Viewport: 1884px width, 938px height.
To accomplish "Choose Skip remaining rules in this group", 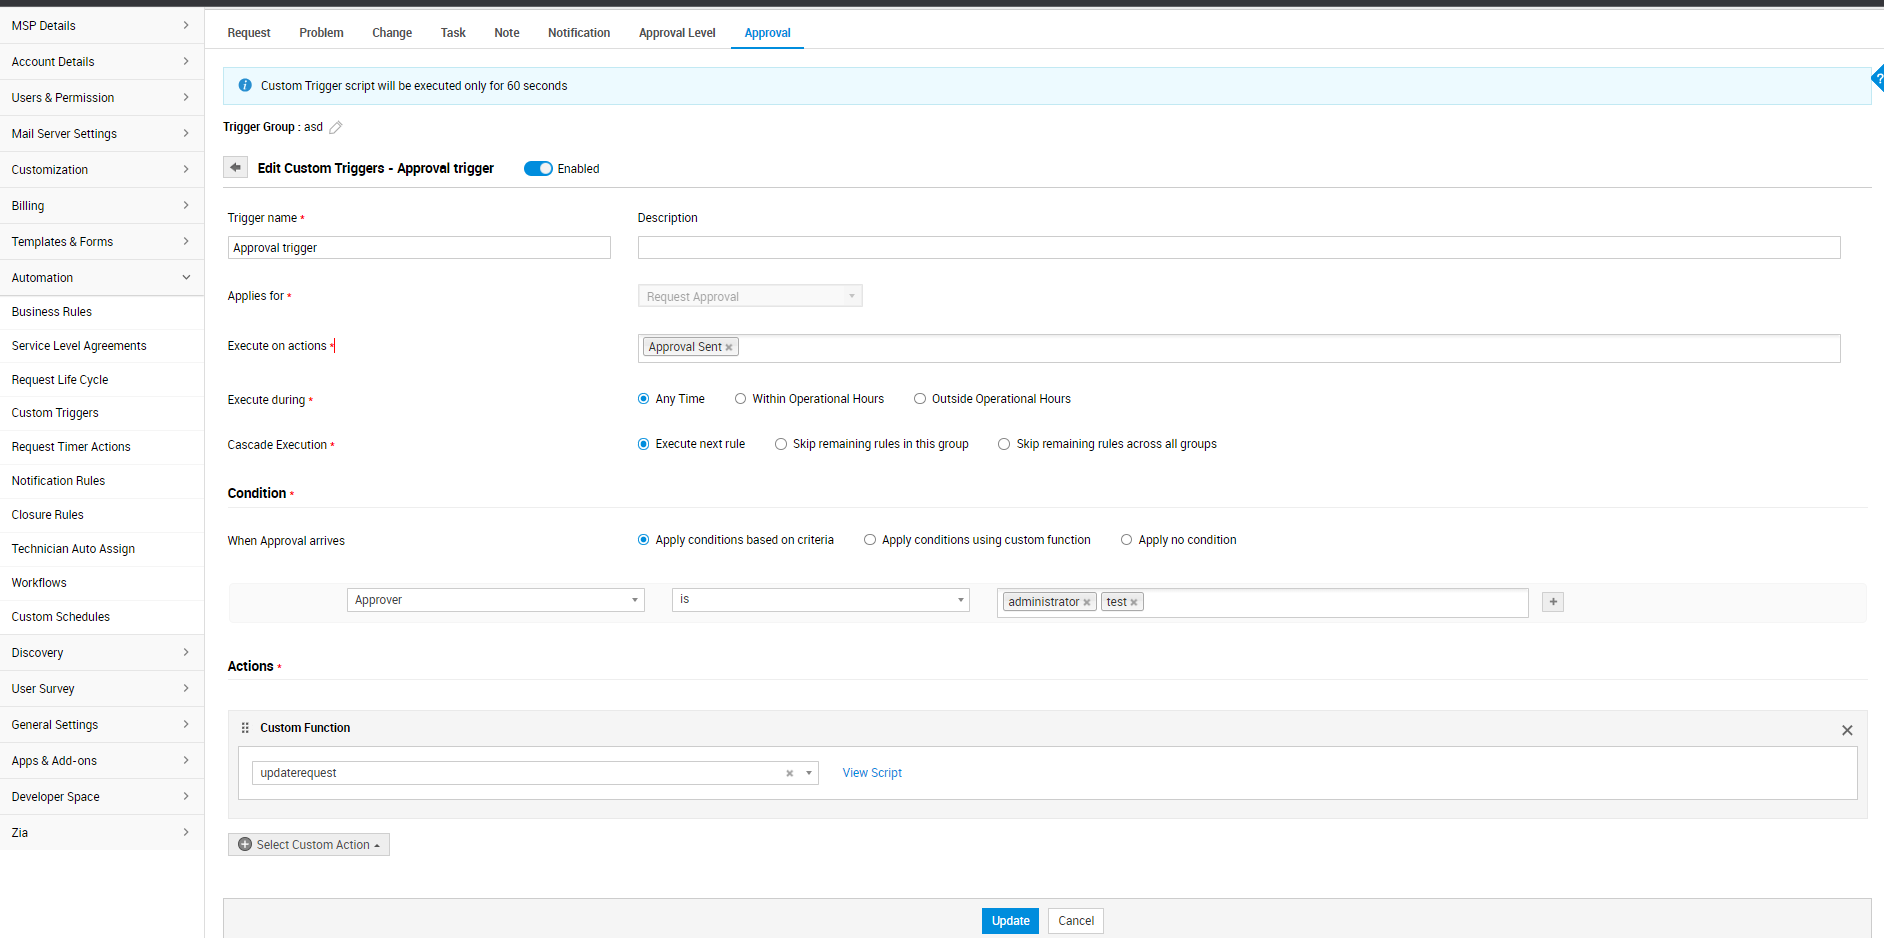I will coord(781,444).
